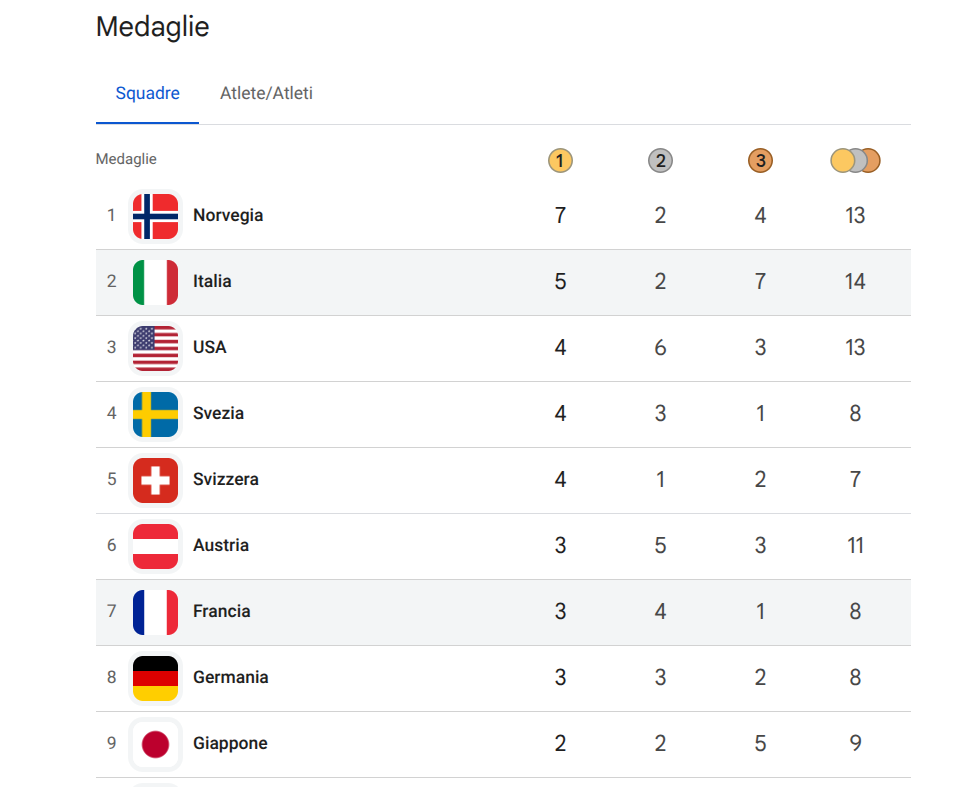The width and height of the screenshot is (956, 787).
Task: Select the Norvegia team name
Action: pyautogui.click(x=228, y=215)
